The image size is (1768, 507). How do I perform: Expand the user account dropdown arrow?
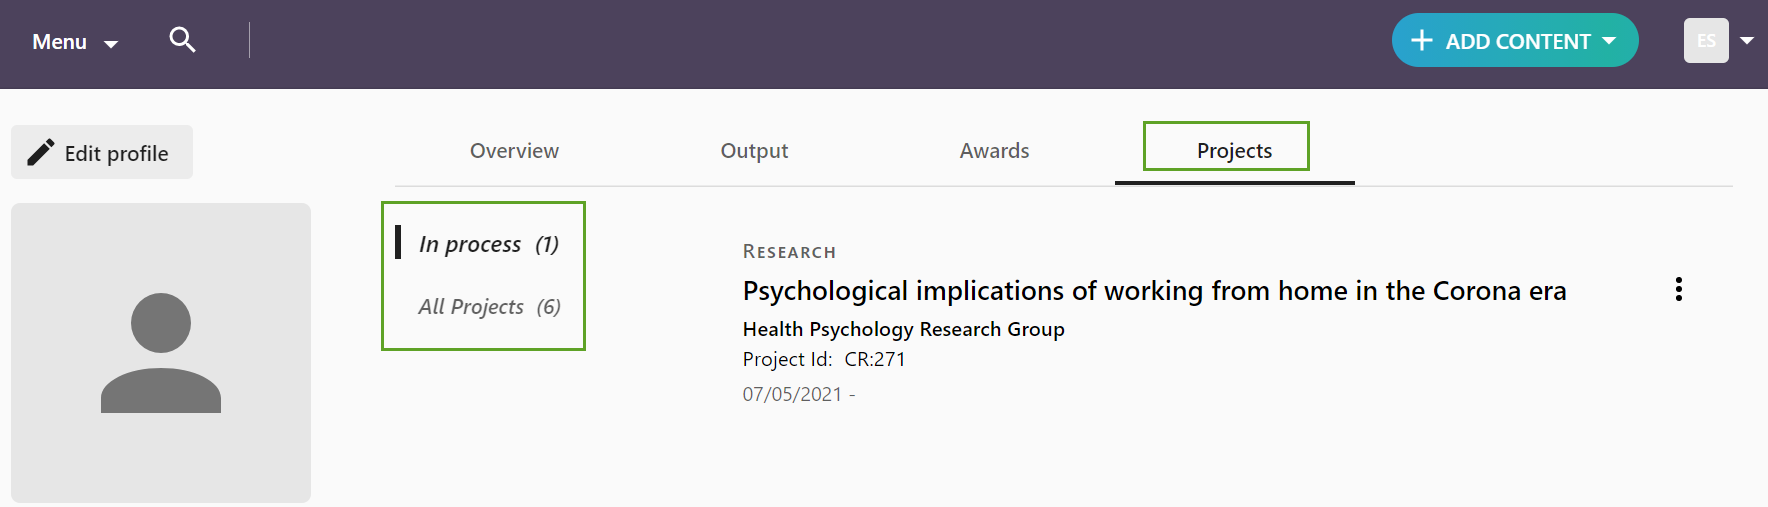(x=1747, y=41)
